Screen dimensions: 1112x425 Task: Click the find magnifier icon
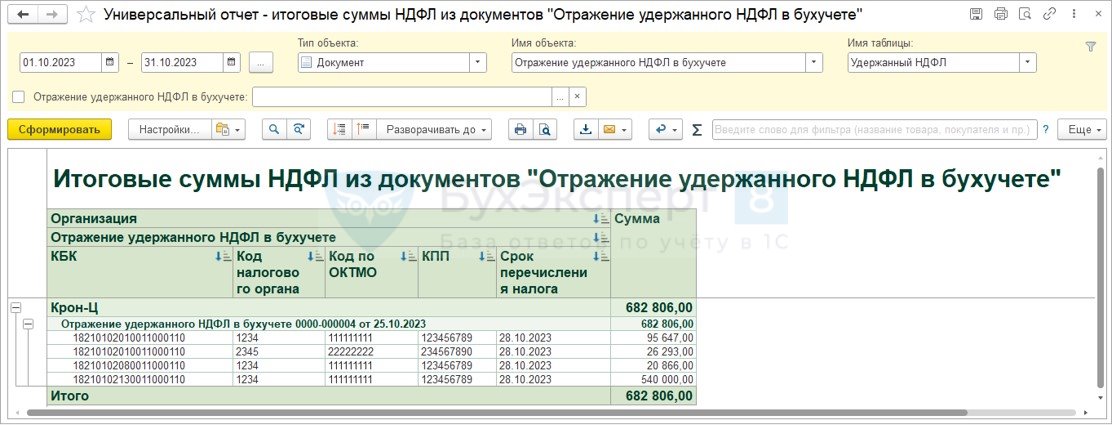(x=274, y=130)
